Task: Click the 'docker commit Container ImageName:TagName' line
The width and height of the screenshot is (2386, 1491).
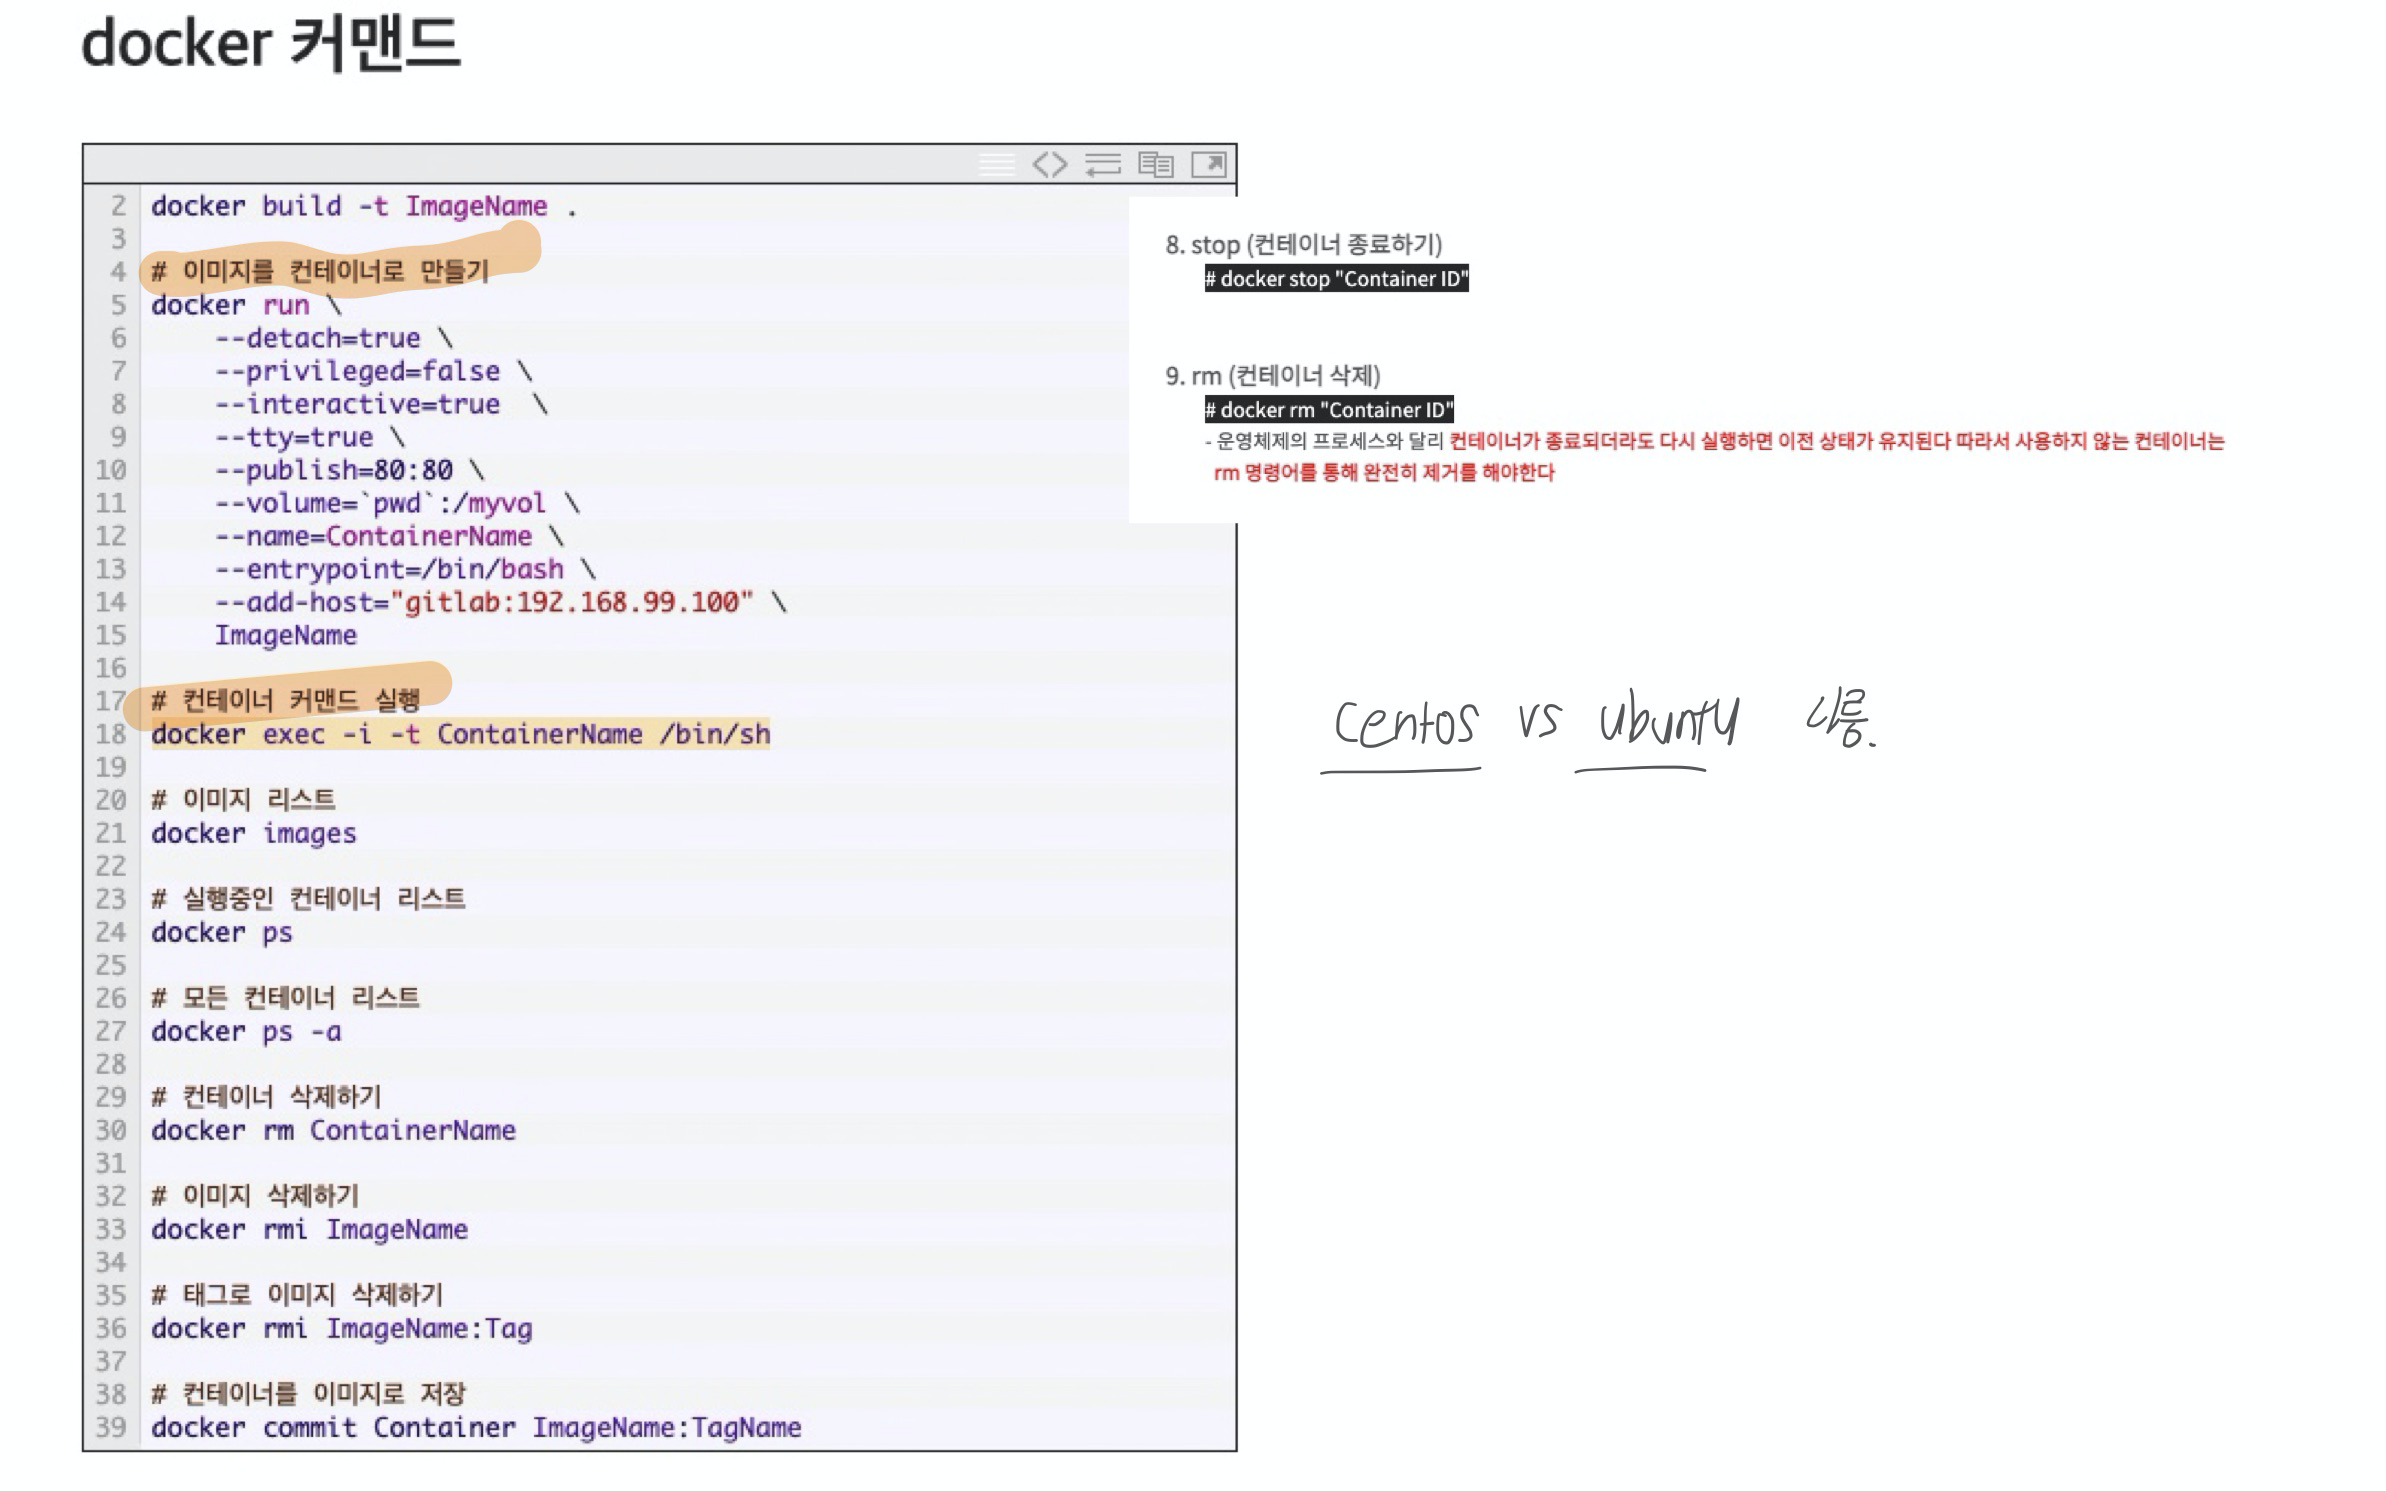Action: point(476,1428)
